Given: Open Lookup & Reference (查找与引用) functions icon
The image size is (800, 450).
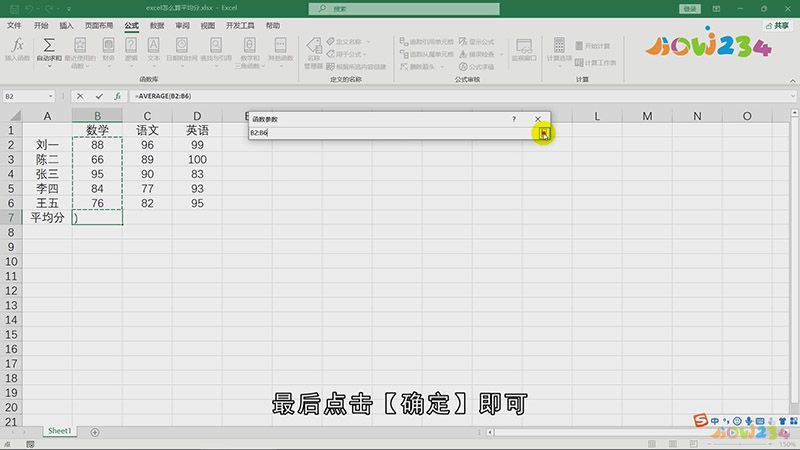Looking at the screenshot, I should click(x=216, y=45).
